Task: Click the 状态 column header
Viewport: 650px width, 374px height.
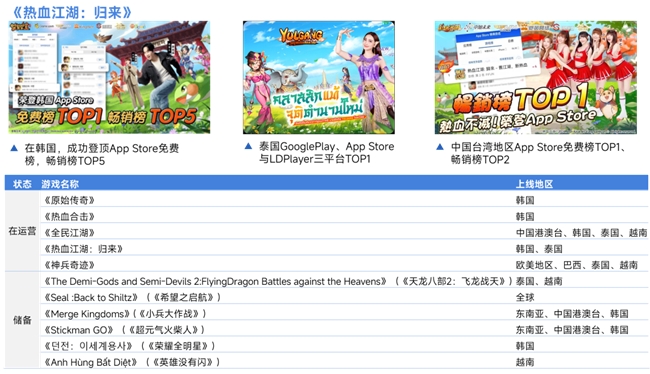Action: pyautogui.click(x=22, y=184)
